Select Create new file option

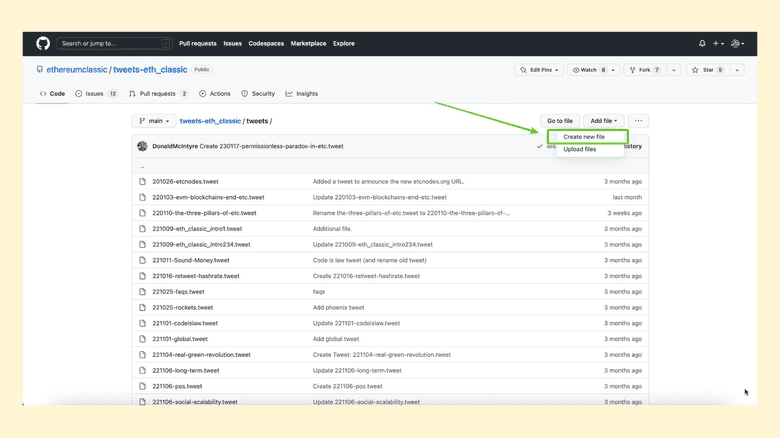[x=584, y=137]
